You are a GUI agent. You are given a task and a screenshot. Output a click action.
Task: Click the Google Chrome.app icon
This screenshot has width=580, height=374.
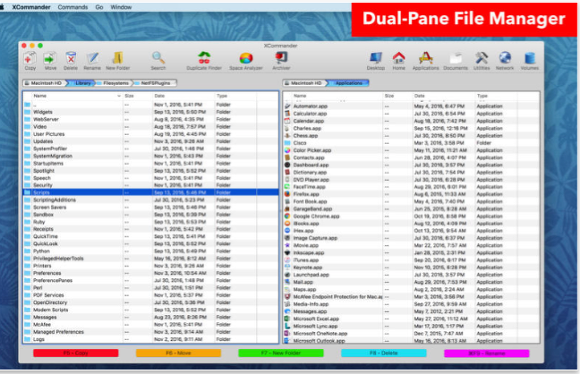287,216
